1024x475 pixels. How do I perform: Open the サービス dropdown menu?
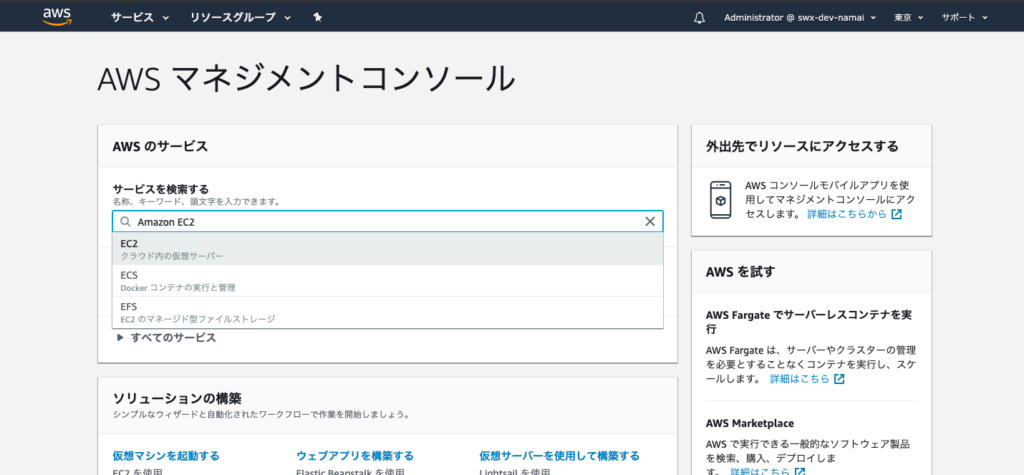pos(140,17)
